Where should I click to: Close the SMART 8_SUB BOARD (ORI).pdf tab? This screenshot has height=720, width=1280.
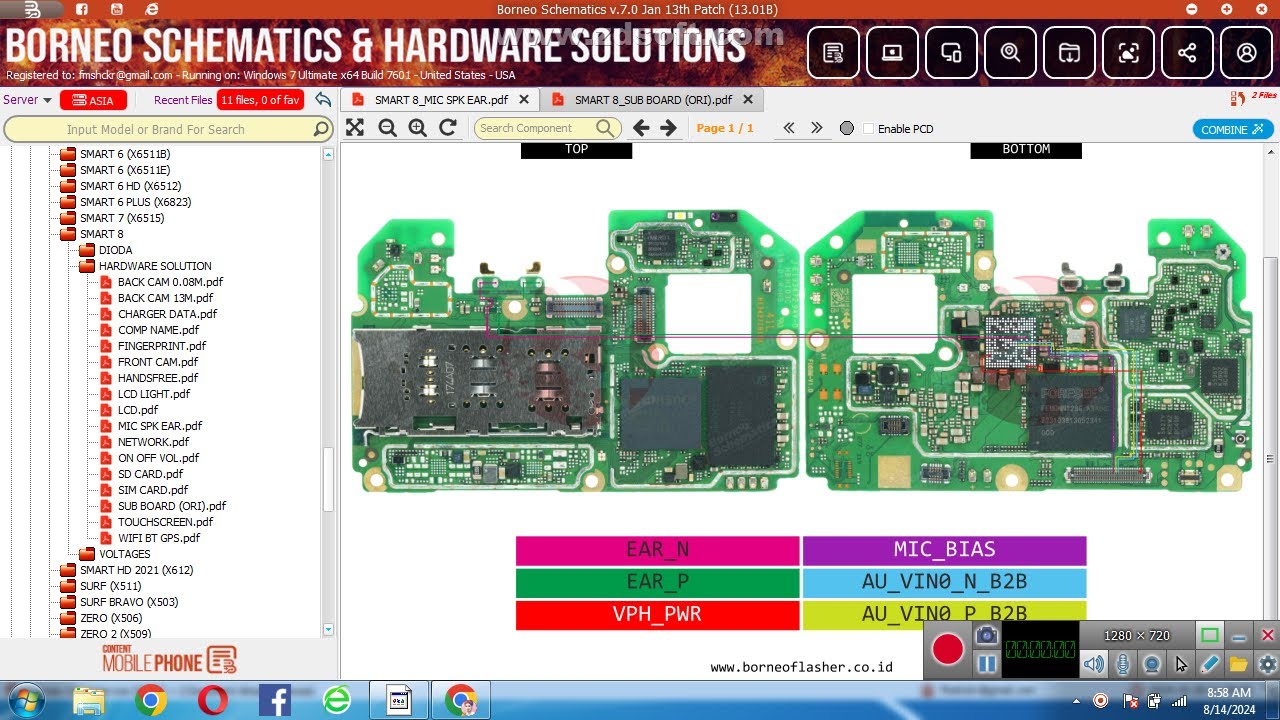tap(747, 100)
